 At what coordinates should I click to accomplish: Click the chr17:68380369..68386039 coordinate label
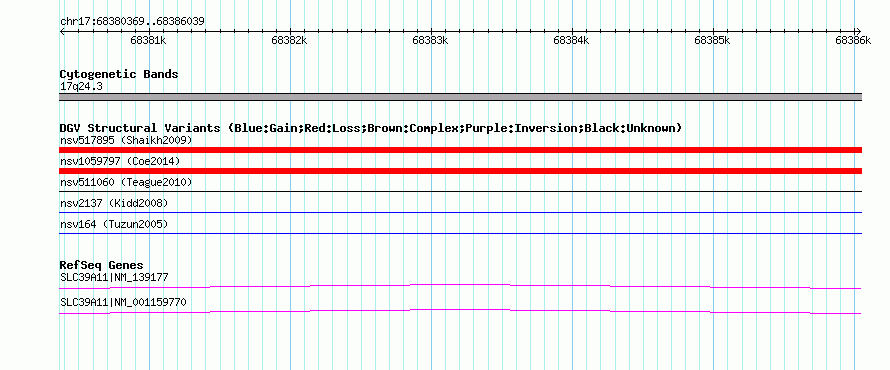(x=132, y=22)
